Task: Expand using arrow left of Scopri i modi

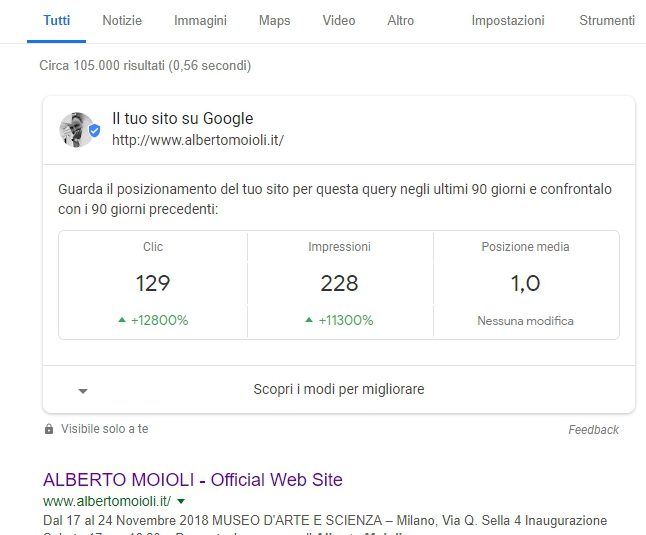Action: [83, 390]
